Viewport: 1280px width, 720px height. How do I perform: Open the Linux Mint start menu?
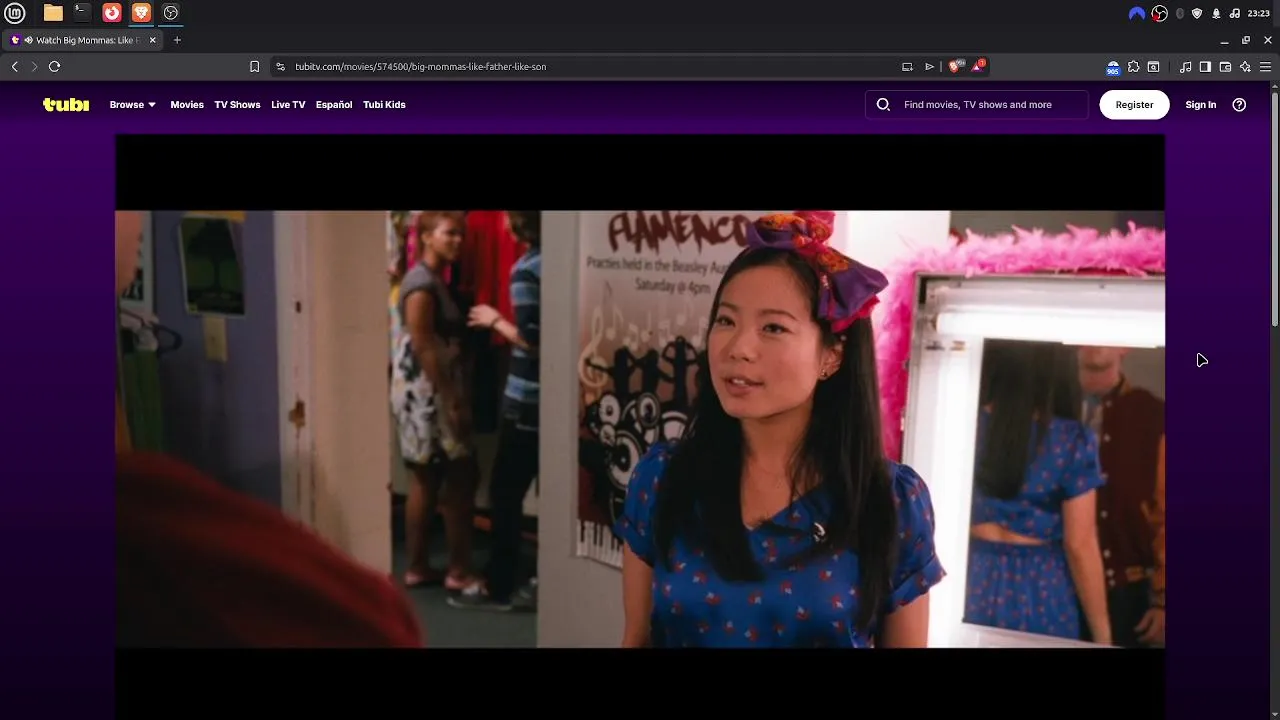(16, 13)
